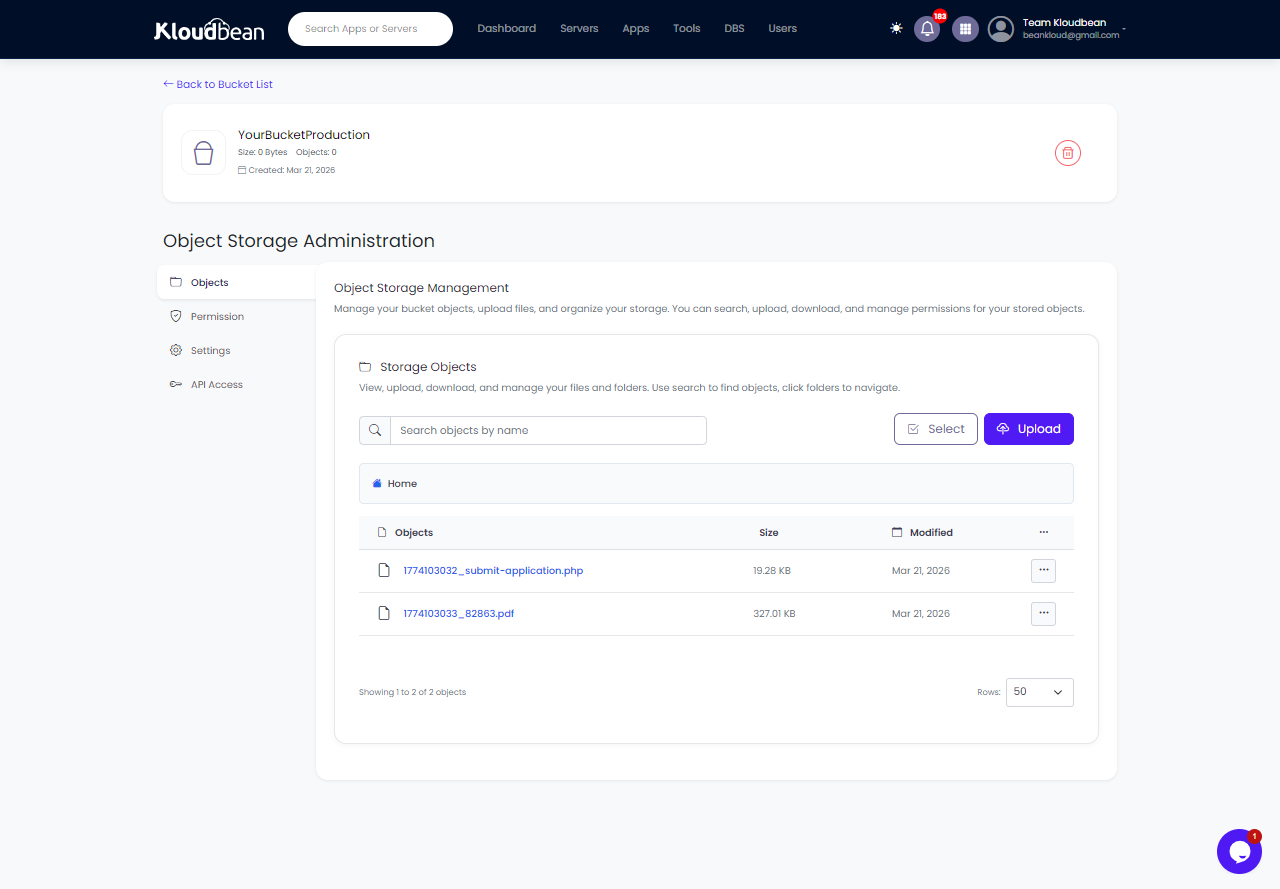Open the notifications bell icon
The height and width of the screenshot is (889, 1280).
tap(927, 29)
